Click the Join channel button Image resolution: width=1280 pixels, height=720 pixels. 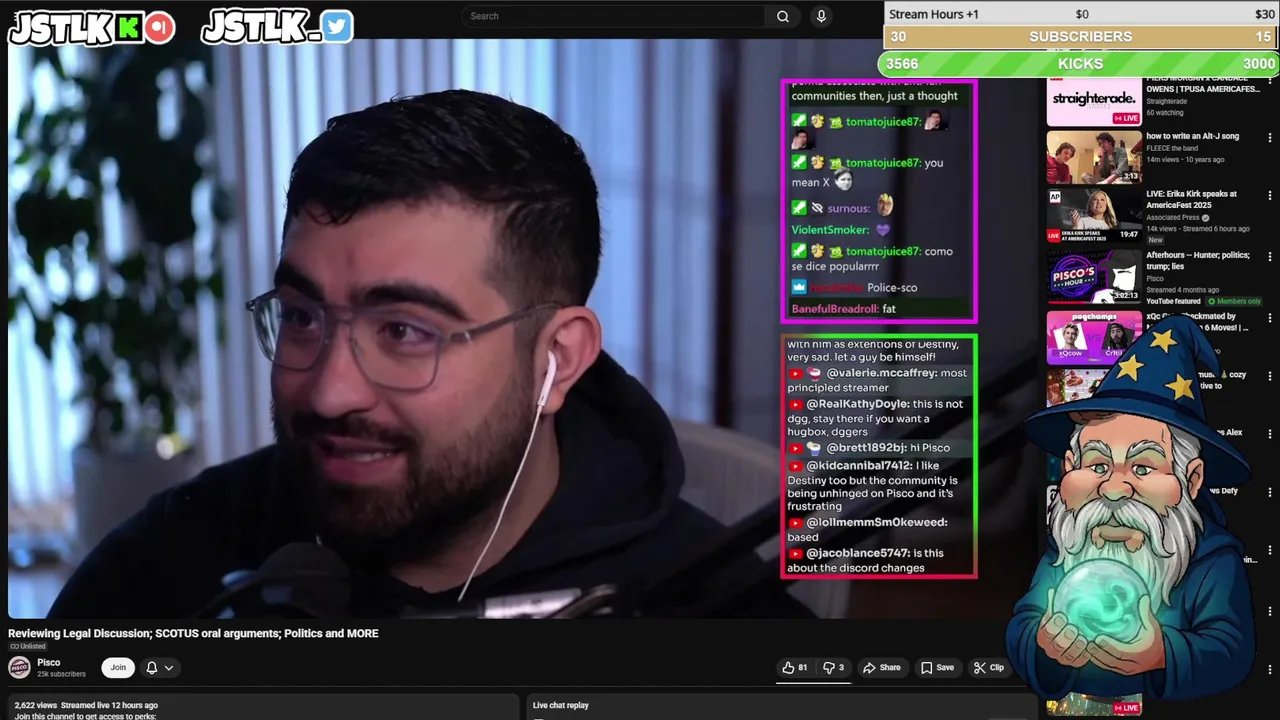tap(118, 668)
